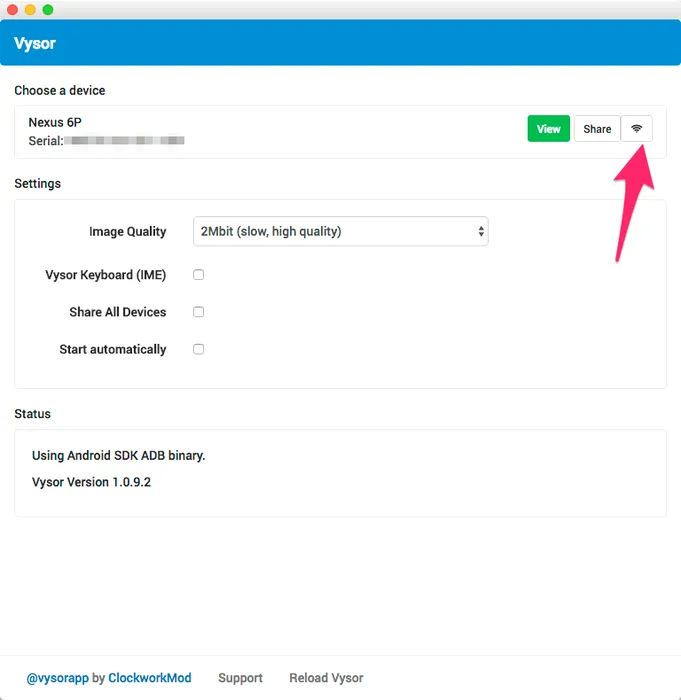Click the Vysor title in header
The height and width of the screenshot is (700, 681).
pyautogui.click(x=35, y=43)
